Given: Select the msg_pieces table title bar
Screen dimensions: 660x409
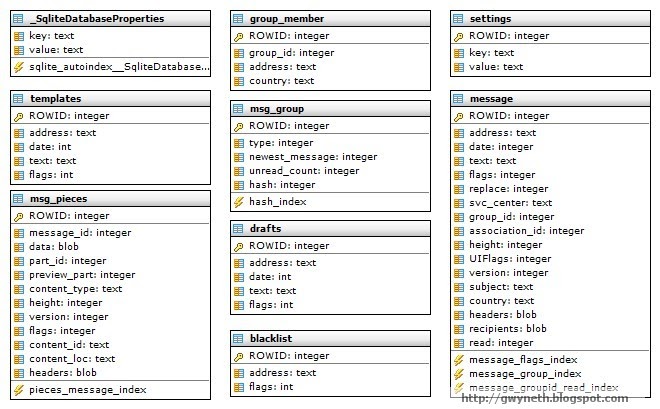Looking at the screenshot, I should click(110, 199).
